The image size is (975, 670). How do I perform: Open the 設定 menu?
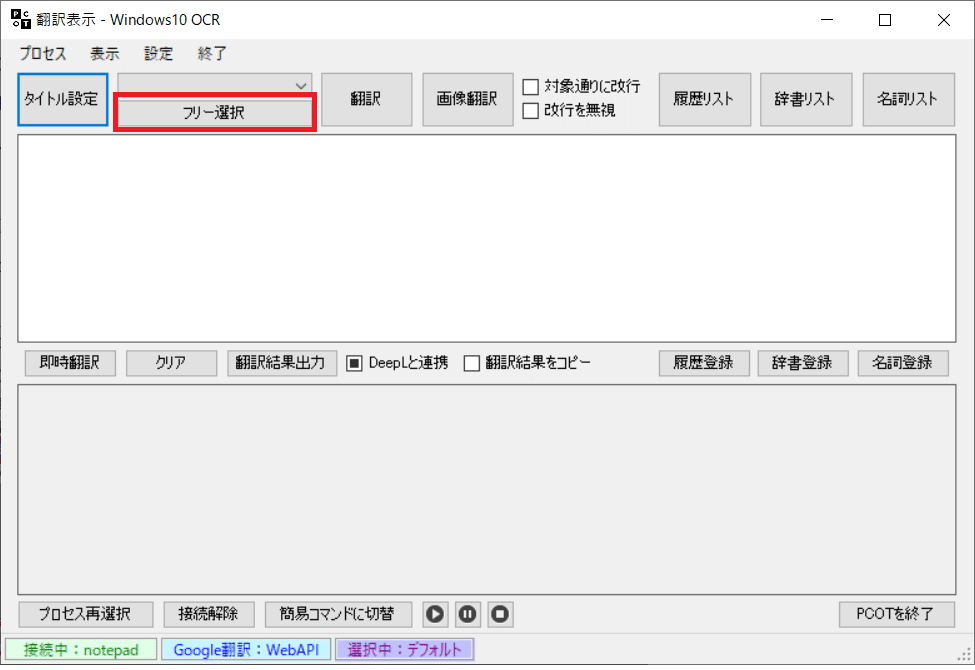click(x=157, y=53)
